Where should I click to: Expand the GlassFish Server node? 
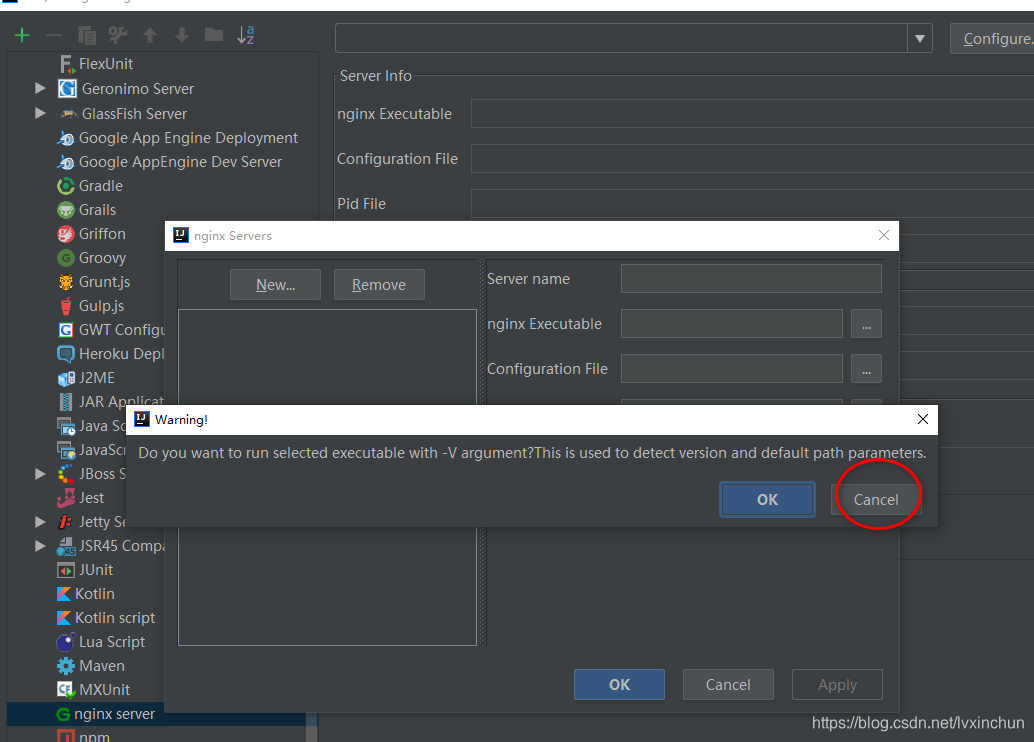tap(40, 113)
